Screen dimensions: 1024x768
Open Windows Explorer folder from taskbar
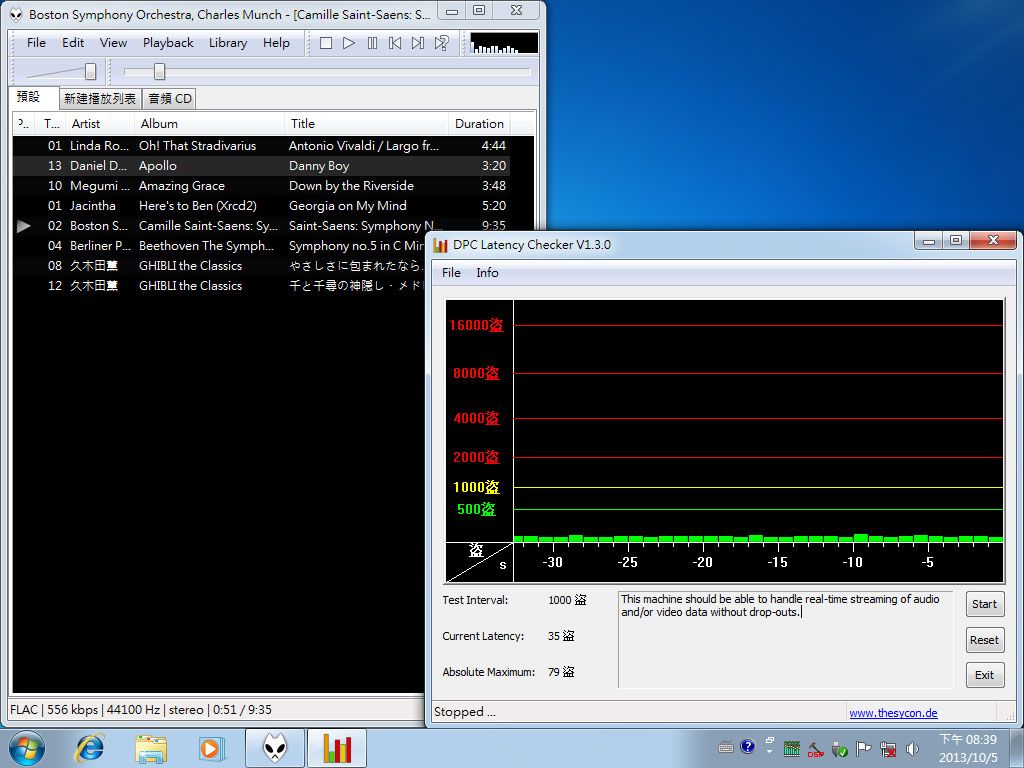(x=151, y=748)
